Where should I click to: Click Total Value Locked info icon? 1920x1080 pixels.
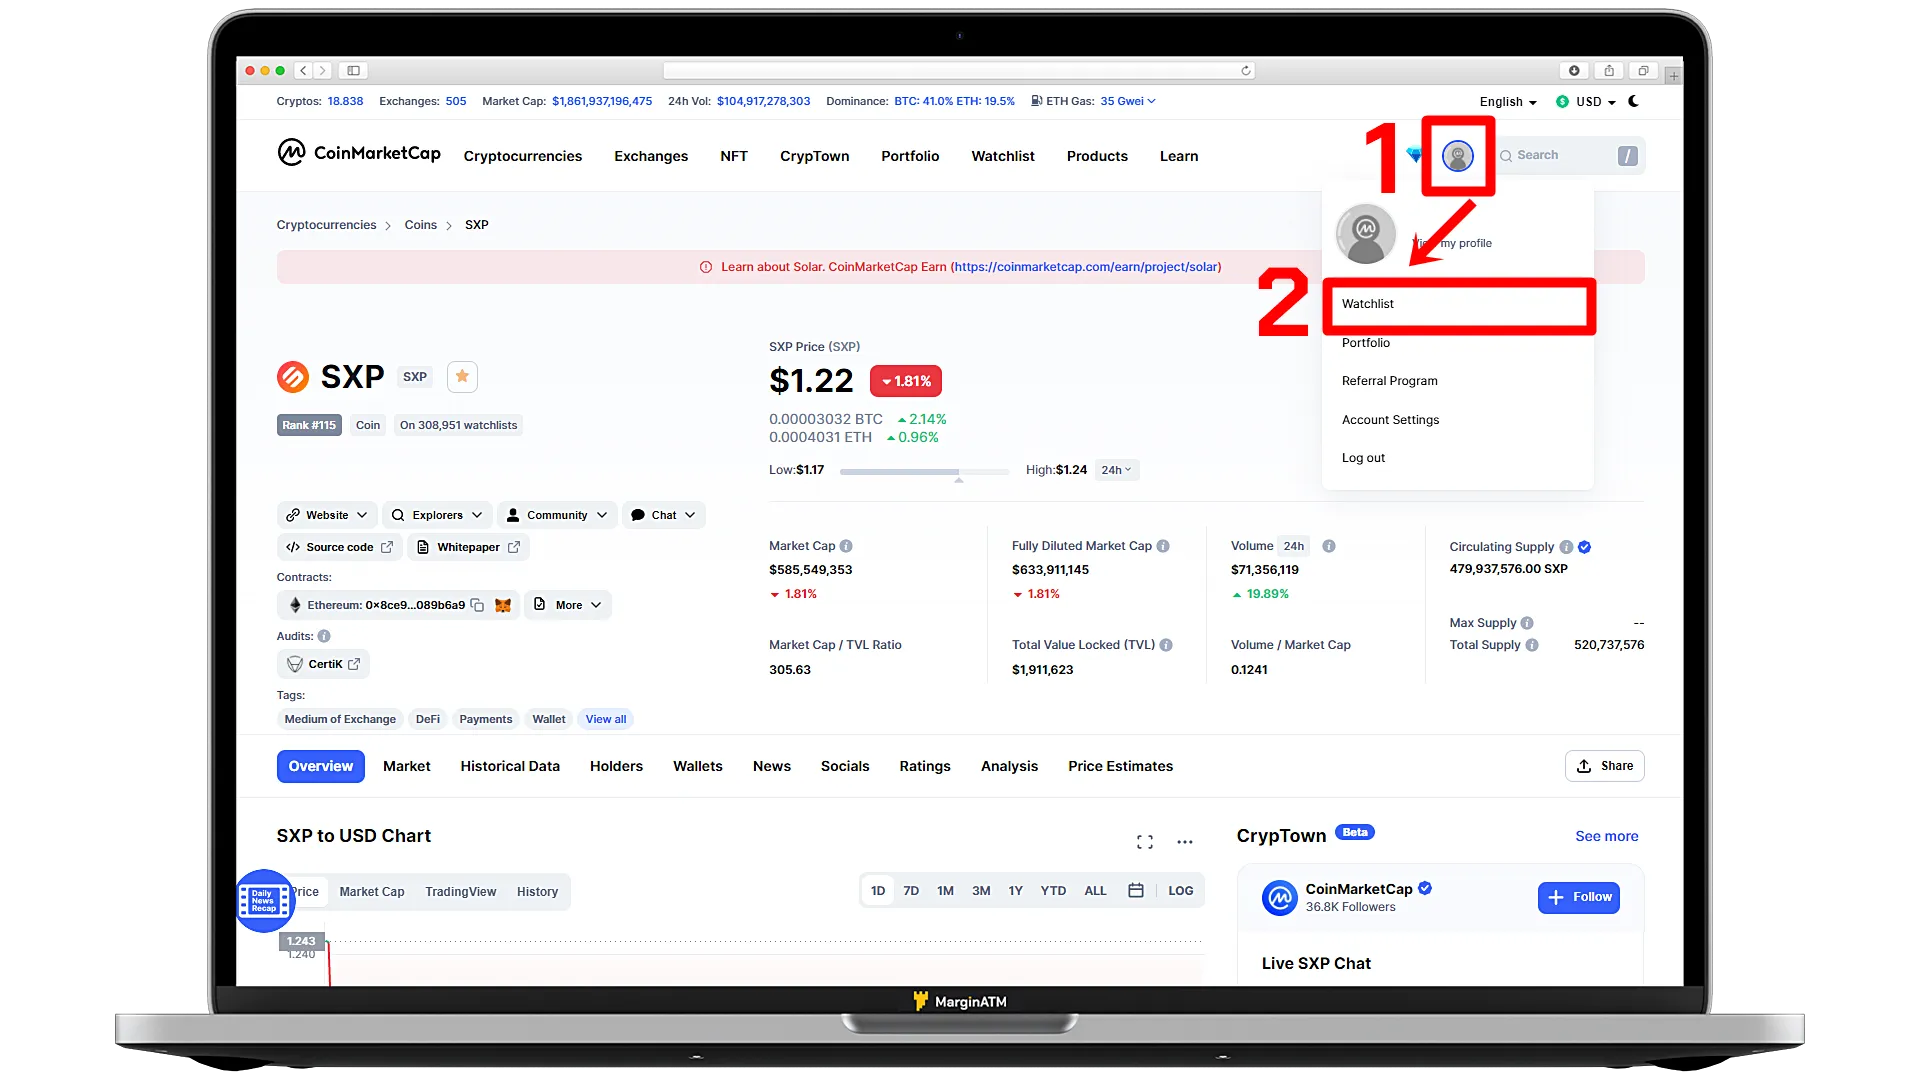1166,645
